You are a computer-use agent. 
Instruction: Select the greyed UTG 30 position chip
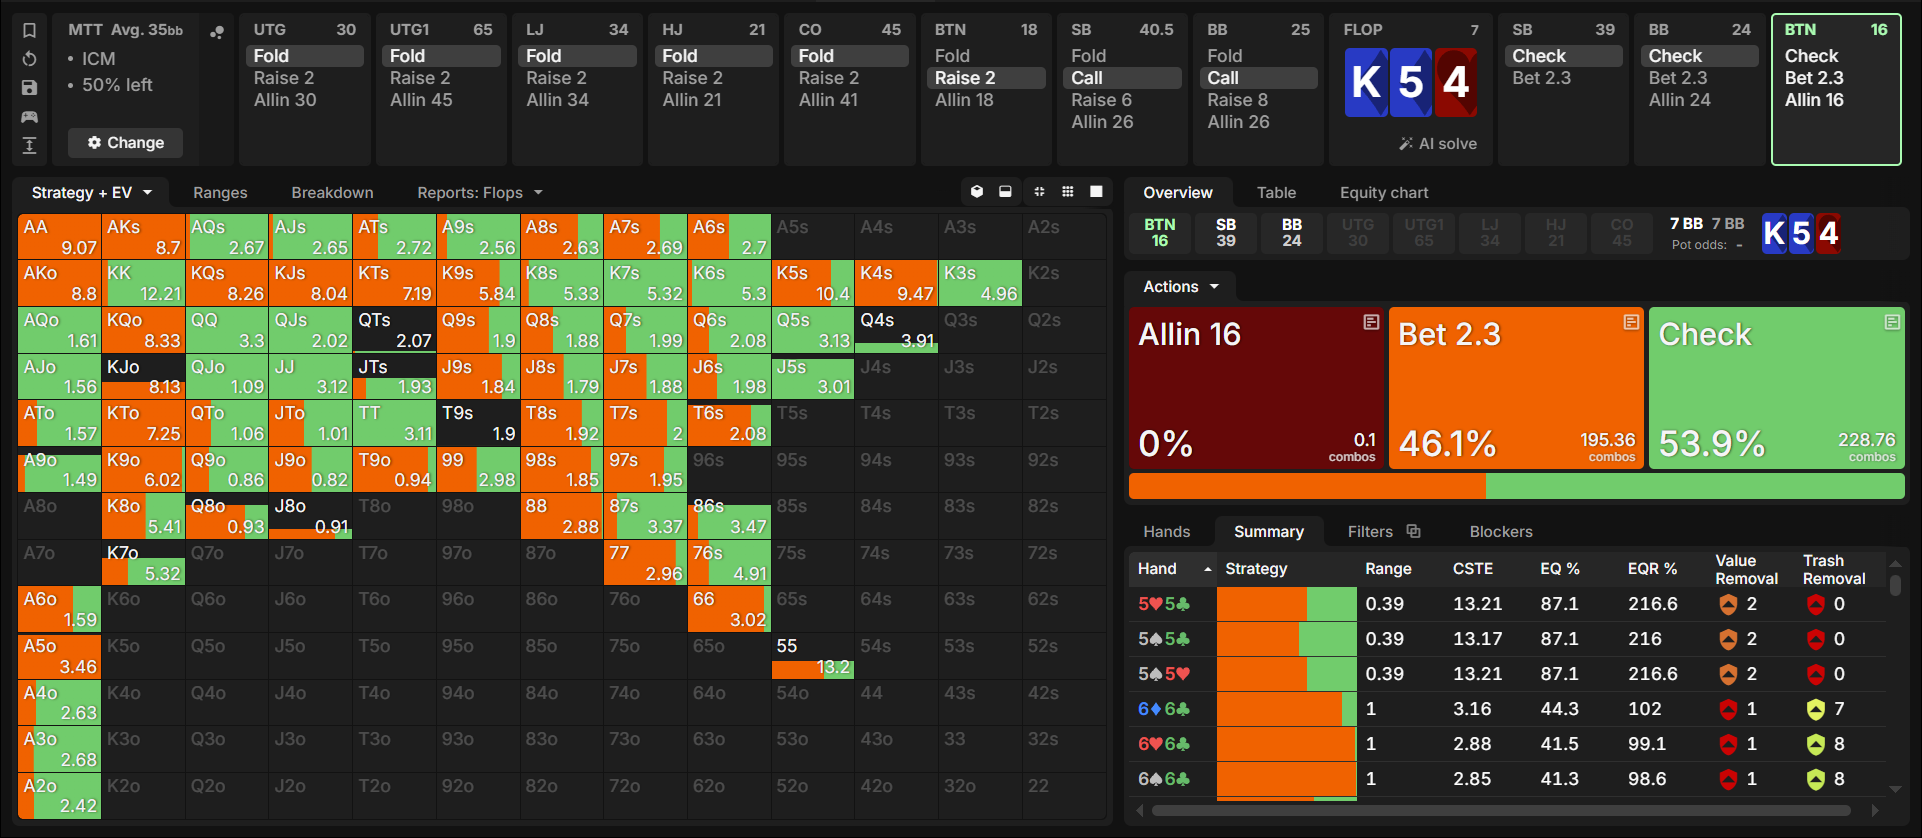tap(1358, 233)
